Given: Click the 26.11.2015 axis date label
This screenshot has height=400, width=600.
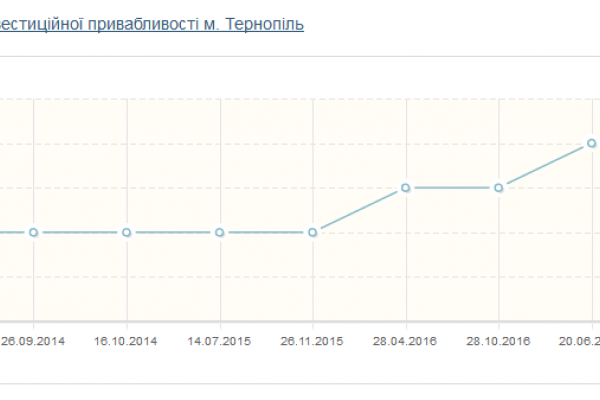Looking at the screenshot, I should [312, 341].
